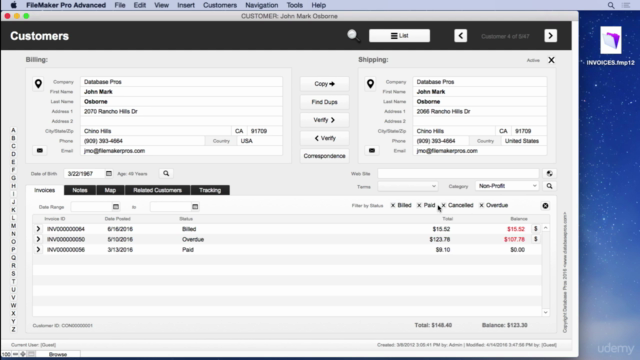
Task: Expand invoice row INV000000050
Action: tap(38, 239)
